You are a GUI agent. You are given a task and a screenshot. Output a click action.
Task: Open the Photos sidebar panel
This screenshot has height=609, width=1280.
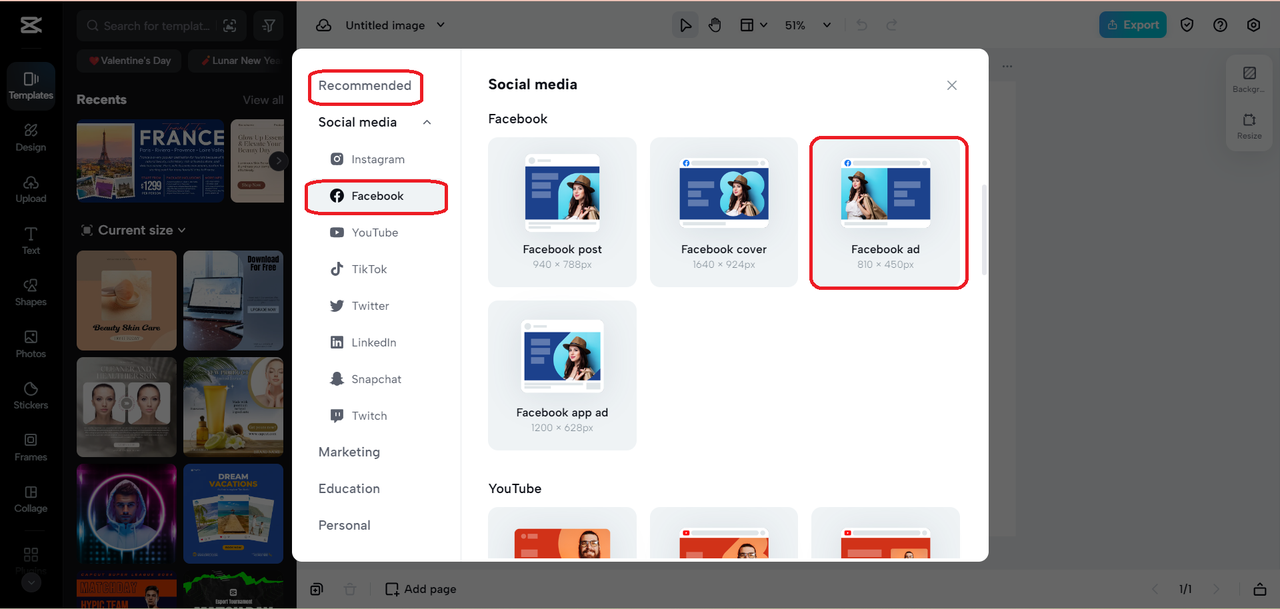[x=31, y=344]
